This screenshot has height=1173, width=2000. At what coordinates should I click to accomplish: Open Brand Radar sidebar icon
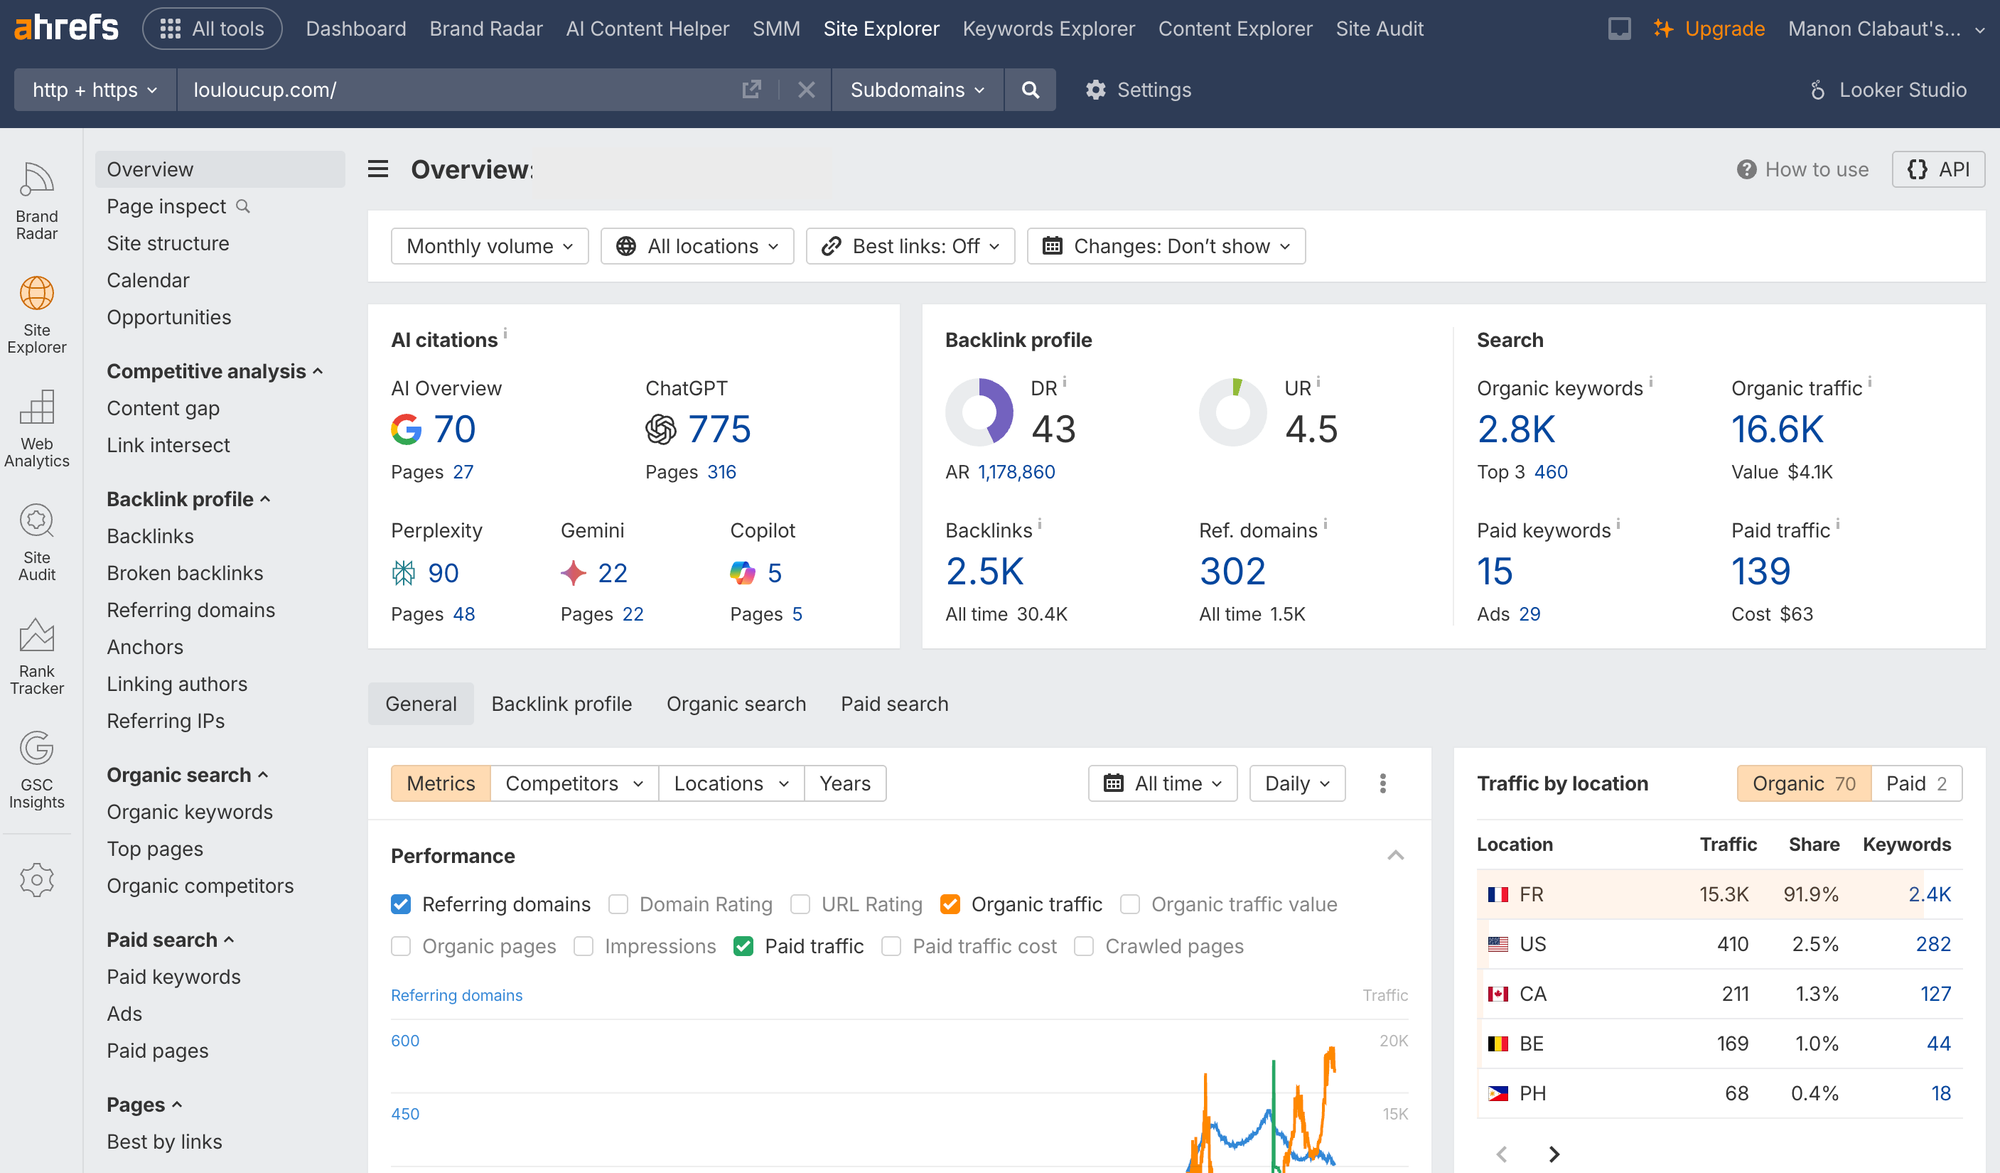tap(37, 200)
